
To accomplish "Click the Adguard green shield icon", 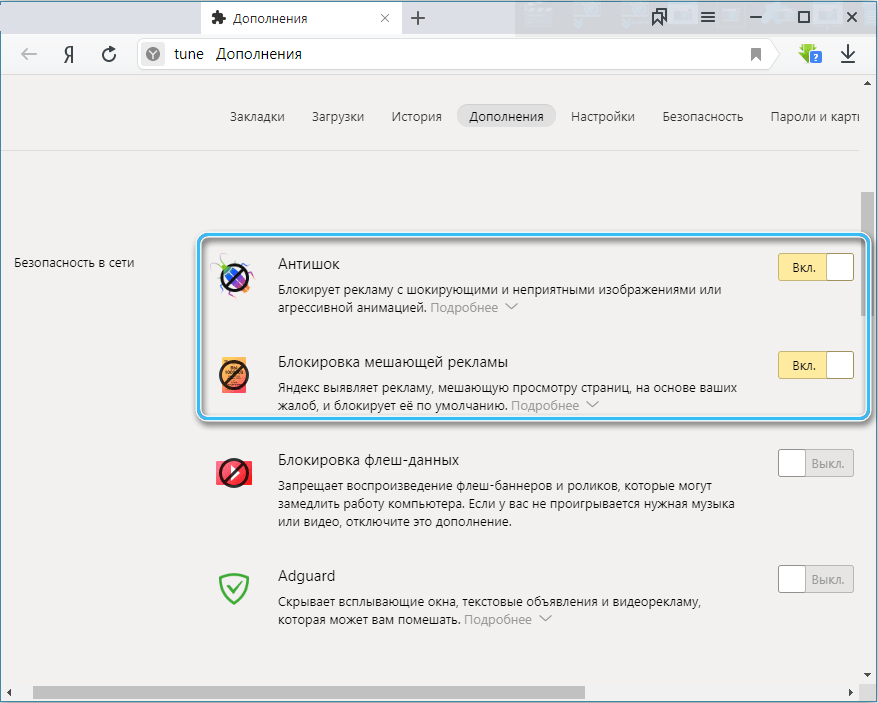I will [233, 587].
